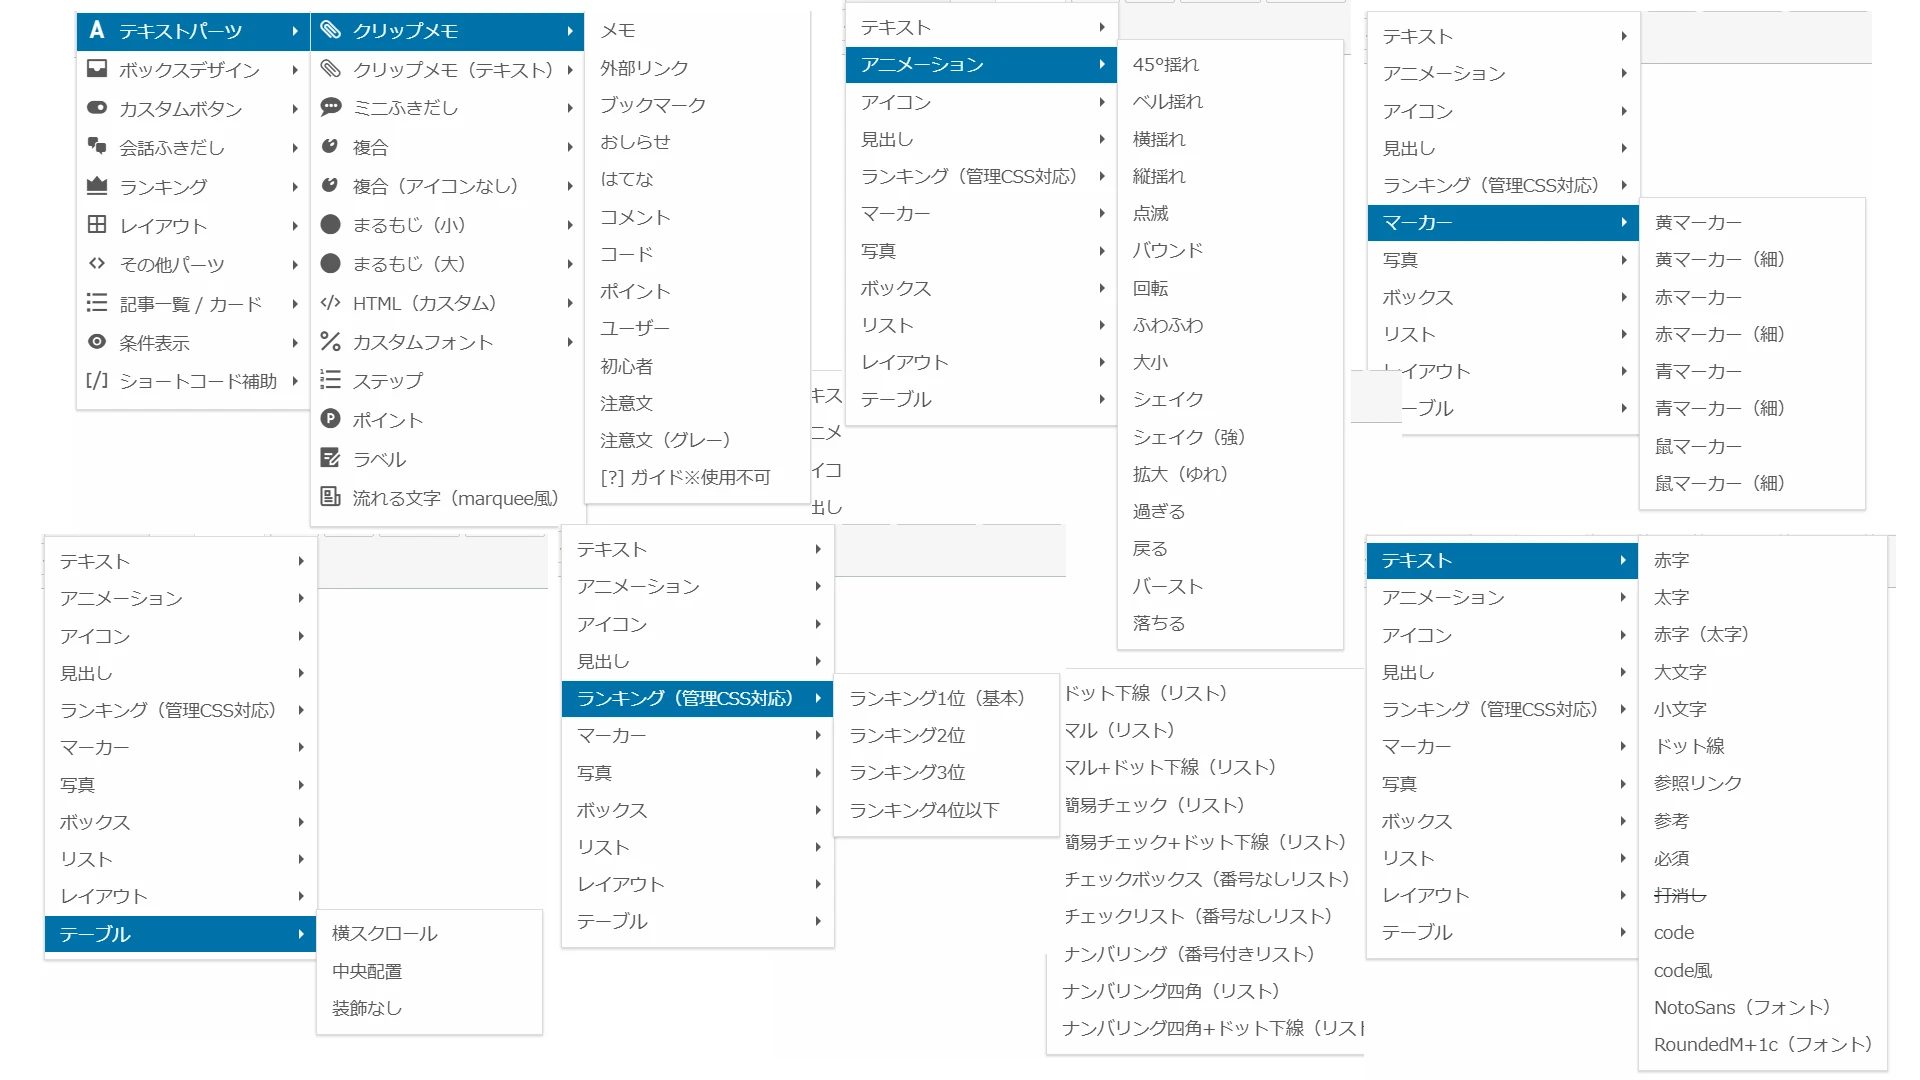Click the icon beside 流れる文字（marquee風）
This screenshot has height=1080, width=1920.
pyautogui.click(x=330, y=497)
